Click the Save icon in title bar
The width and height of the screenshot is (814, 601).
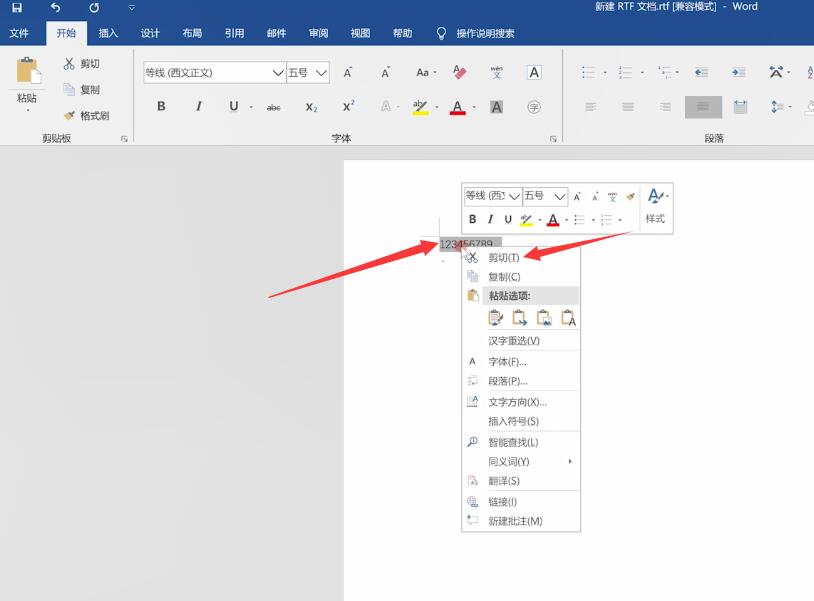coord(17,8)
